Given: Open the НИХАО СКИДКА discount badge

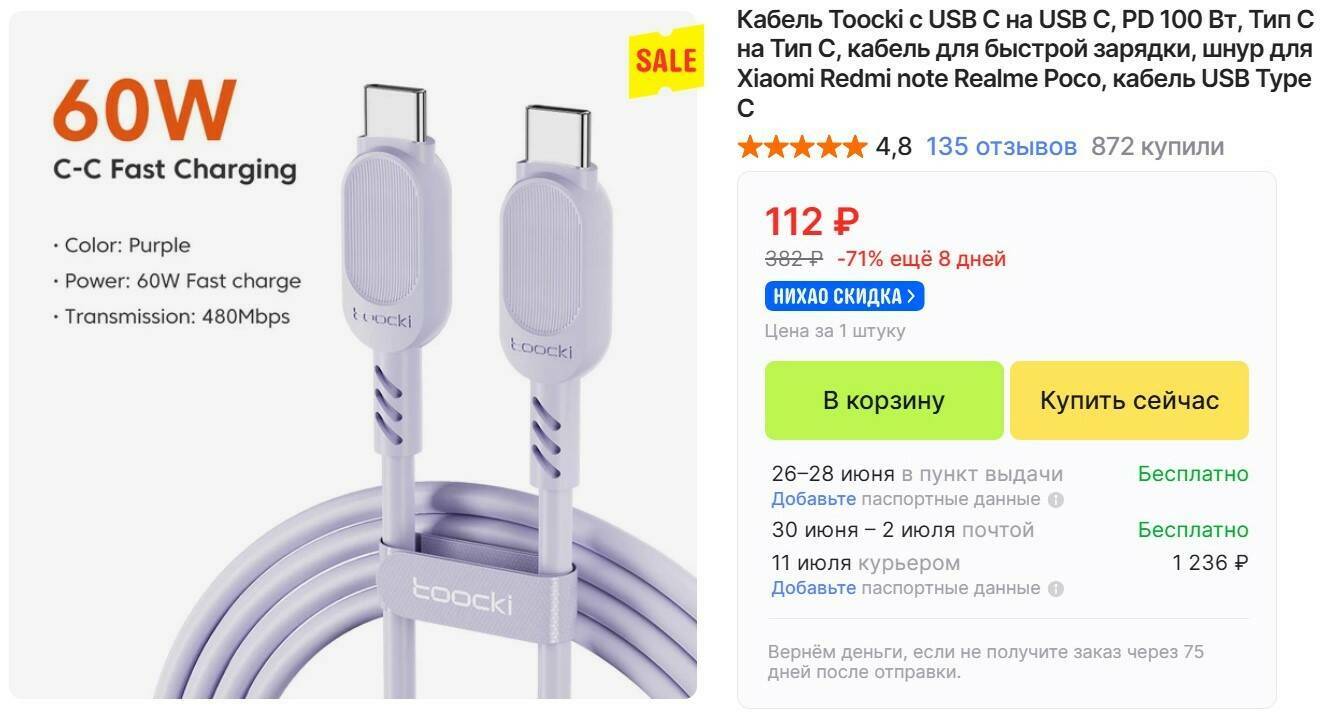Looking at the screenshot, I should coord(845,296).
